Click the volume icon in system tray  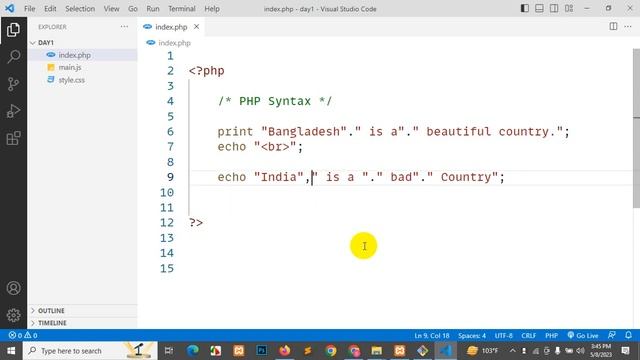[580, 351]
